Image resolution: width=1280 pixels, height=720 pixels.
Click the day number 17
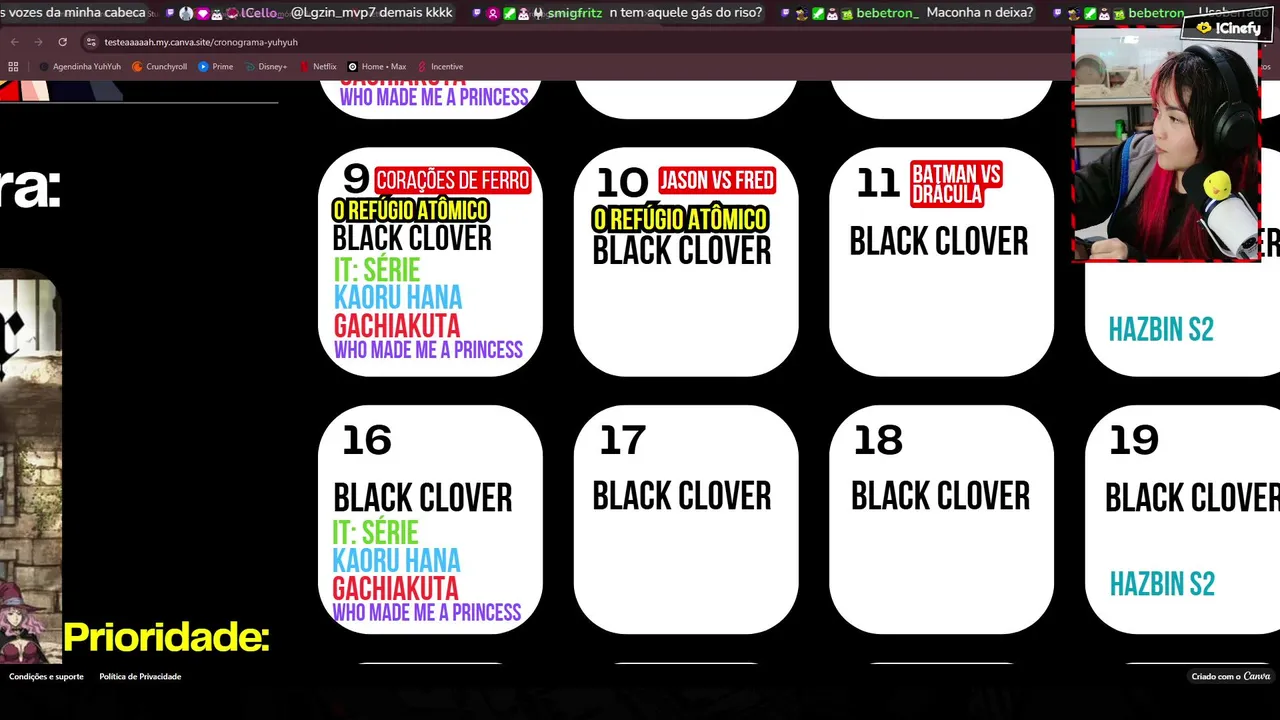pyautogui.click(x=622, y=440)
